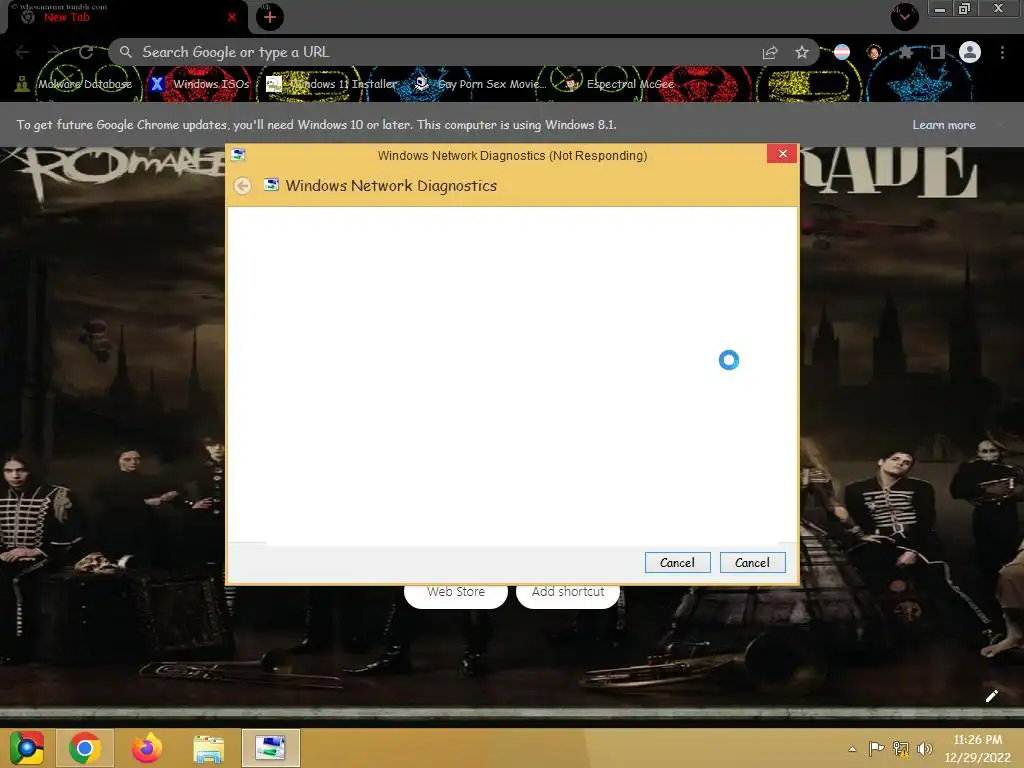Select the New Tab browser tab
Screen dimensions: 1024x768
point(124,17)
